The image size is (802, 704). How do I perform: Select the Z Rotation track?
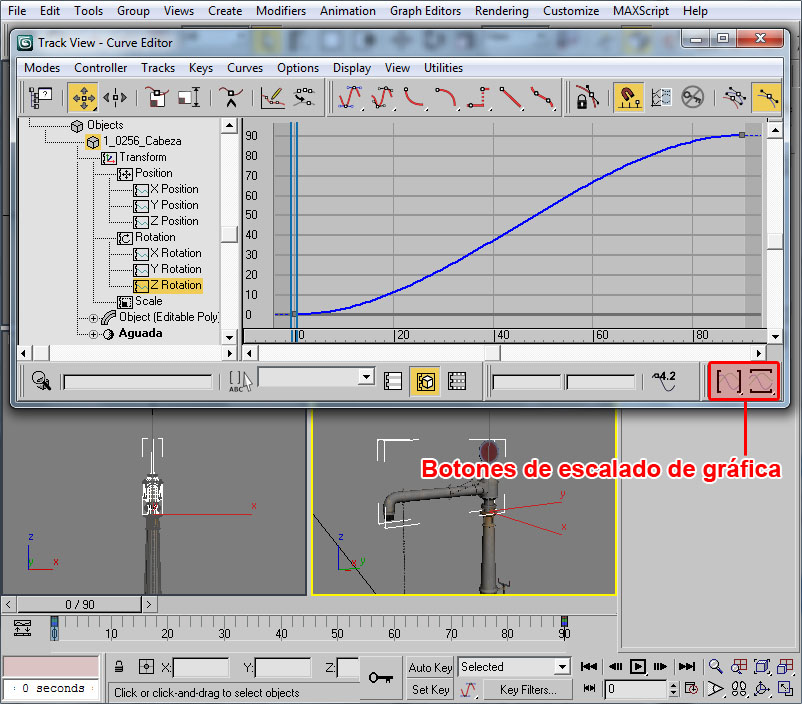coord(174,285)
